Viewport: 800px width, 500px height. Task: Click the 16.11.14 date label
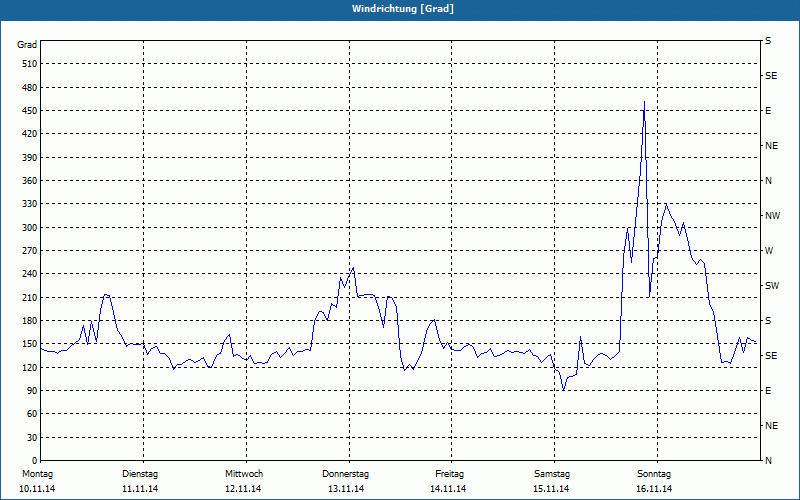[654, 489]
